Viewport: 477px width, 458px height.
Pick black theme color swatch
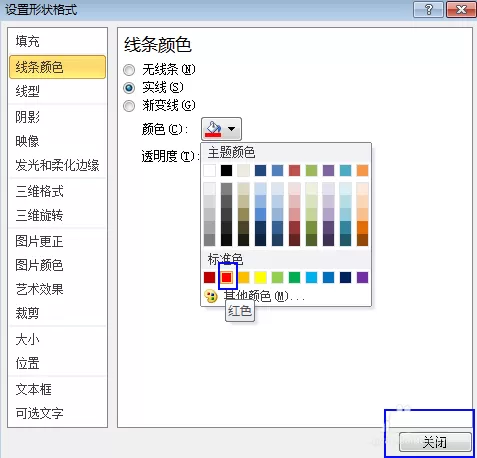pos(227,170)
